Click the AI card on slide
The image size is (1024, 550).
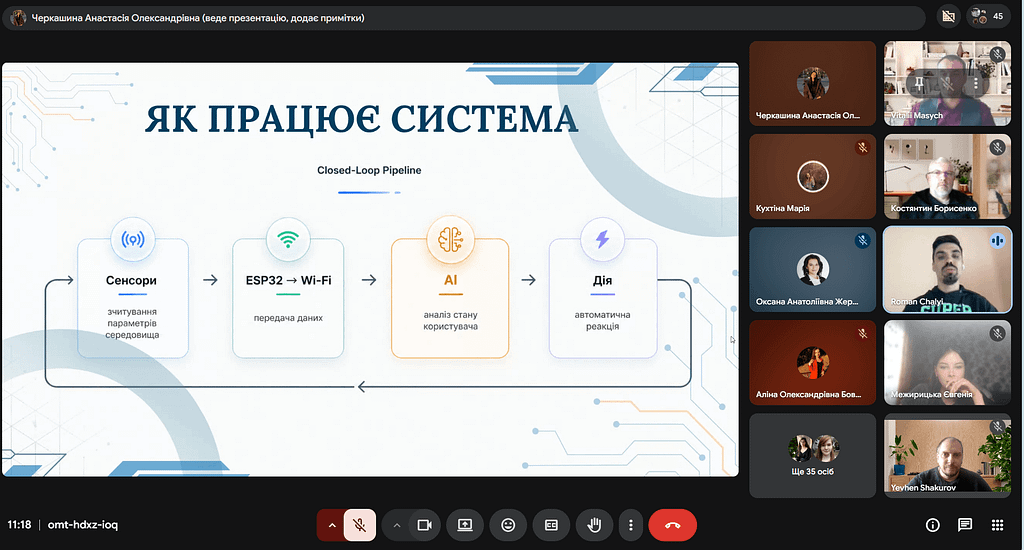(x=450, y=298)
